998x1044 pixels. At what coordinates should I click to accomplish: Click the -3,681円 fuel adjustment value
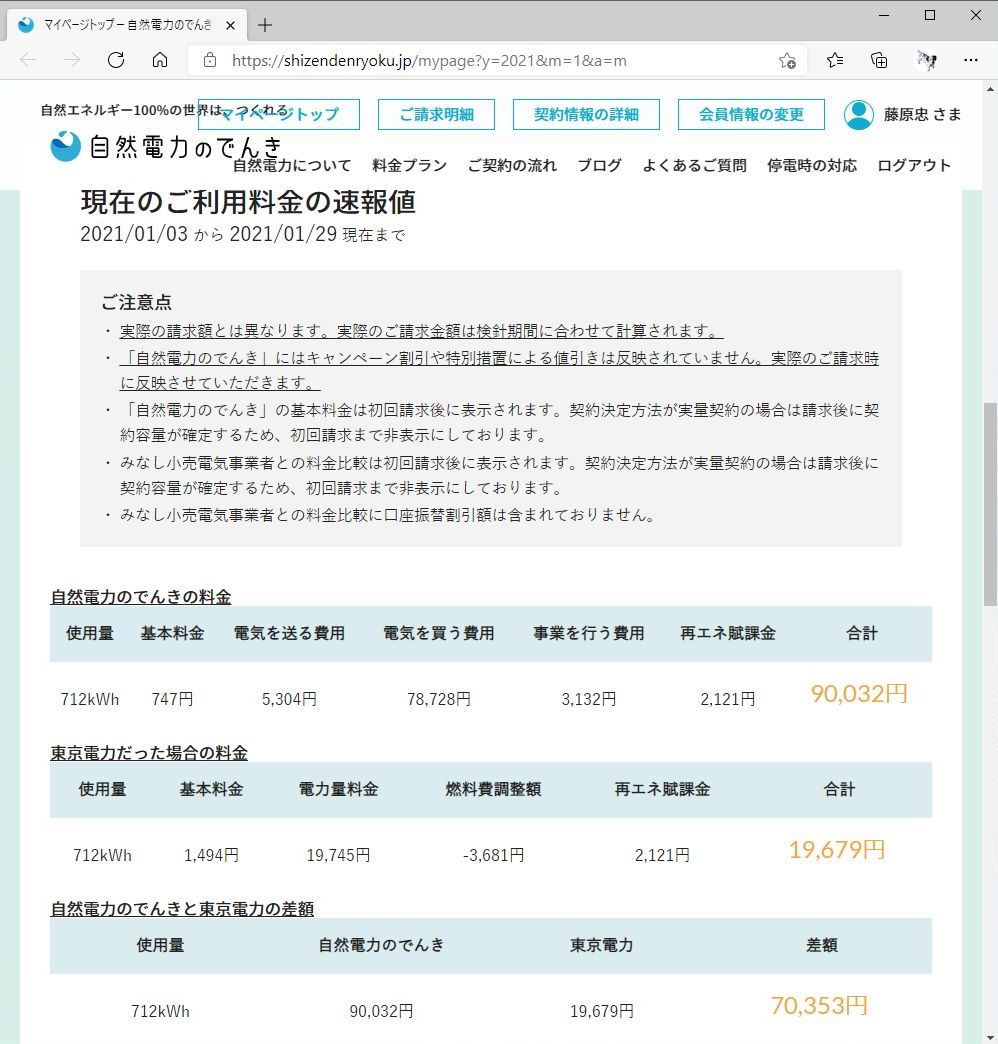coord(493,855)
